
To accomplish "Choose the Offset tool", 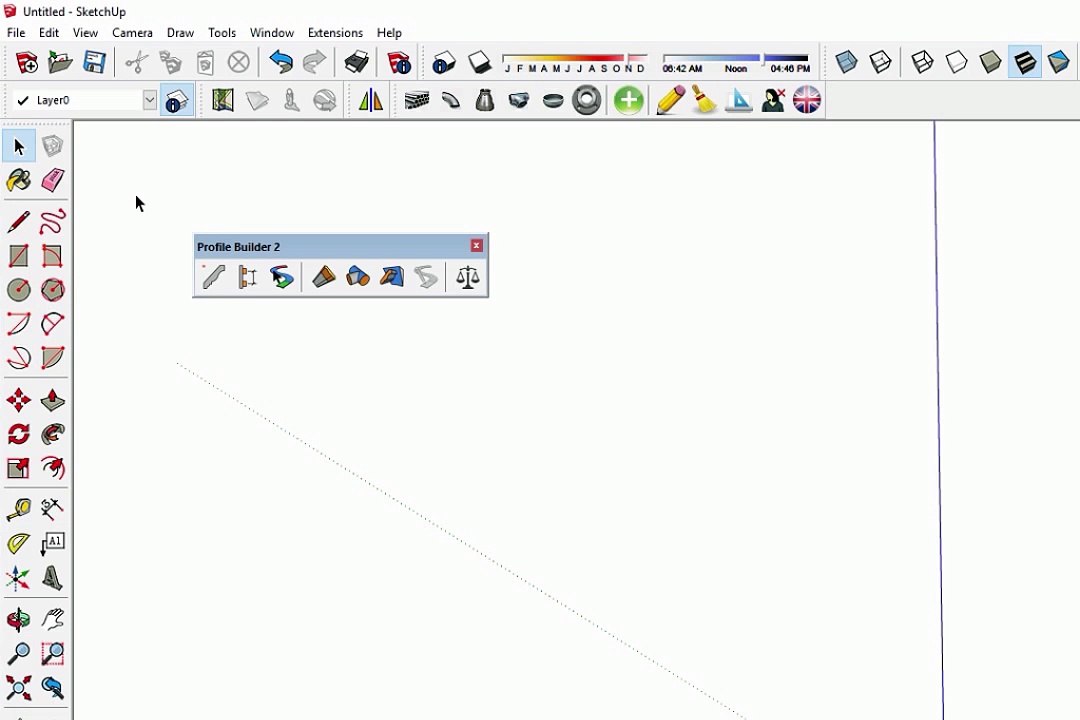I will tap(52, 468).
